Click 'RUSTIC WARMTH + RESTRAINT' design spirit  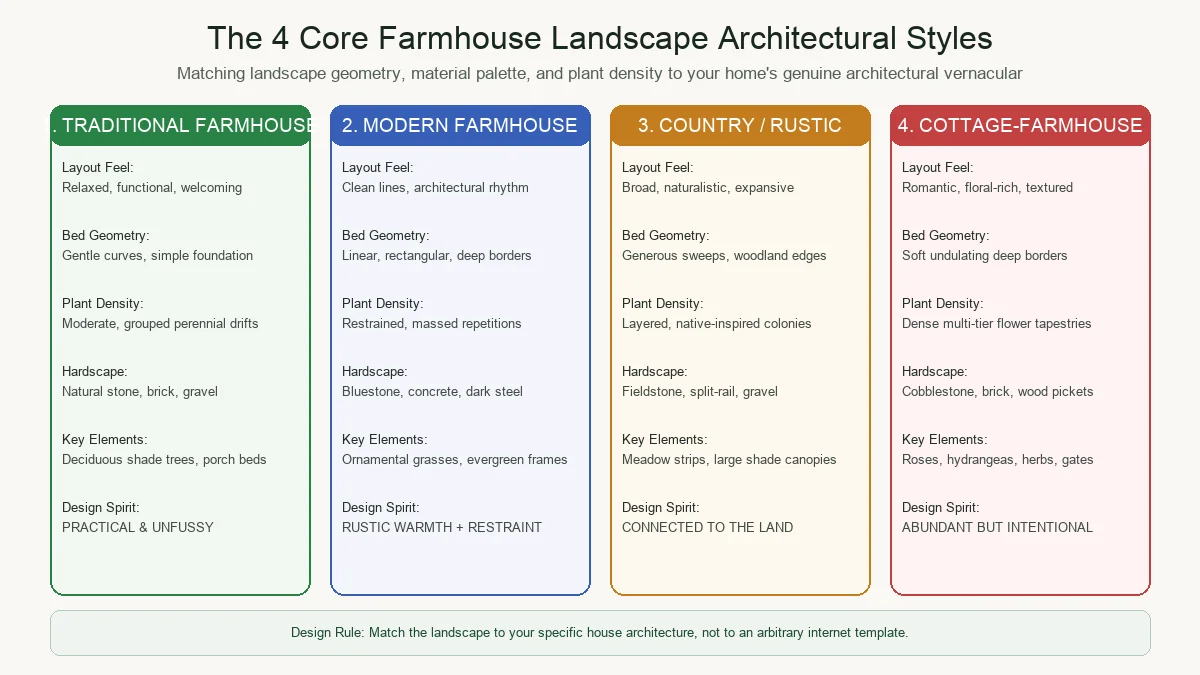tap(442, 527)
